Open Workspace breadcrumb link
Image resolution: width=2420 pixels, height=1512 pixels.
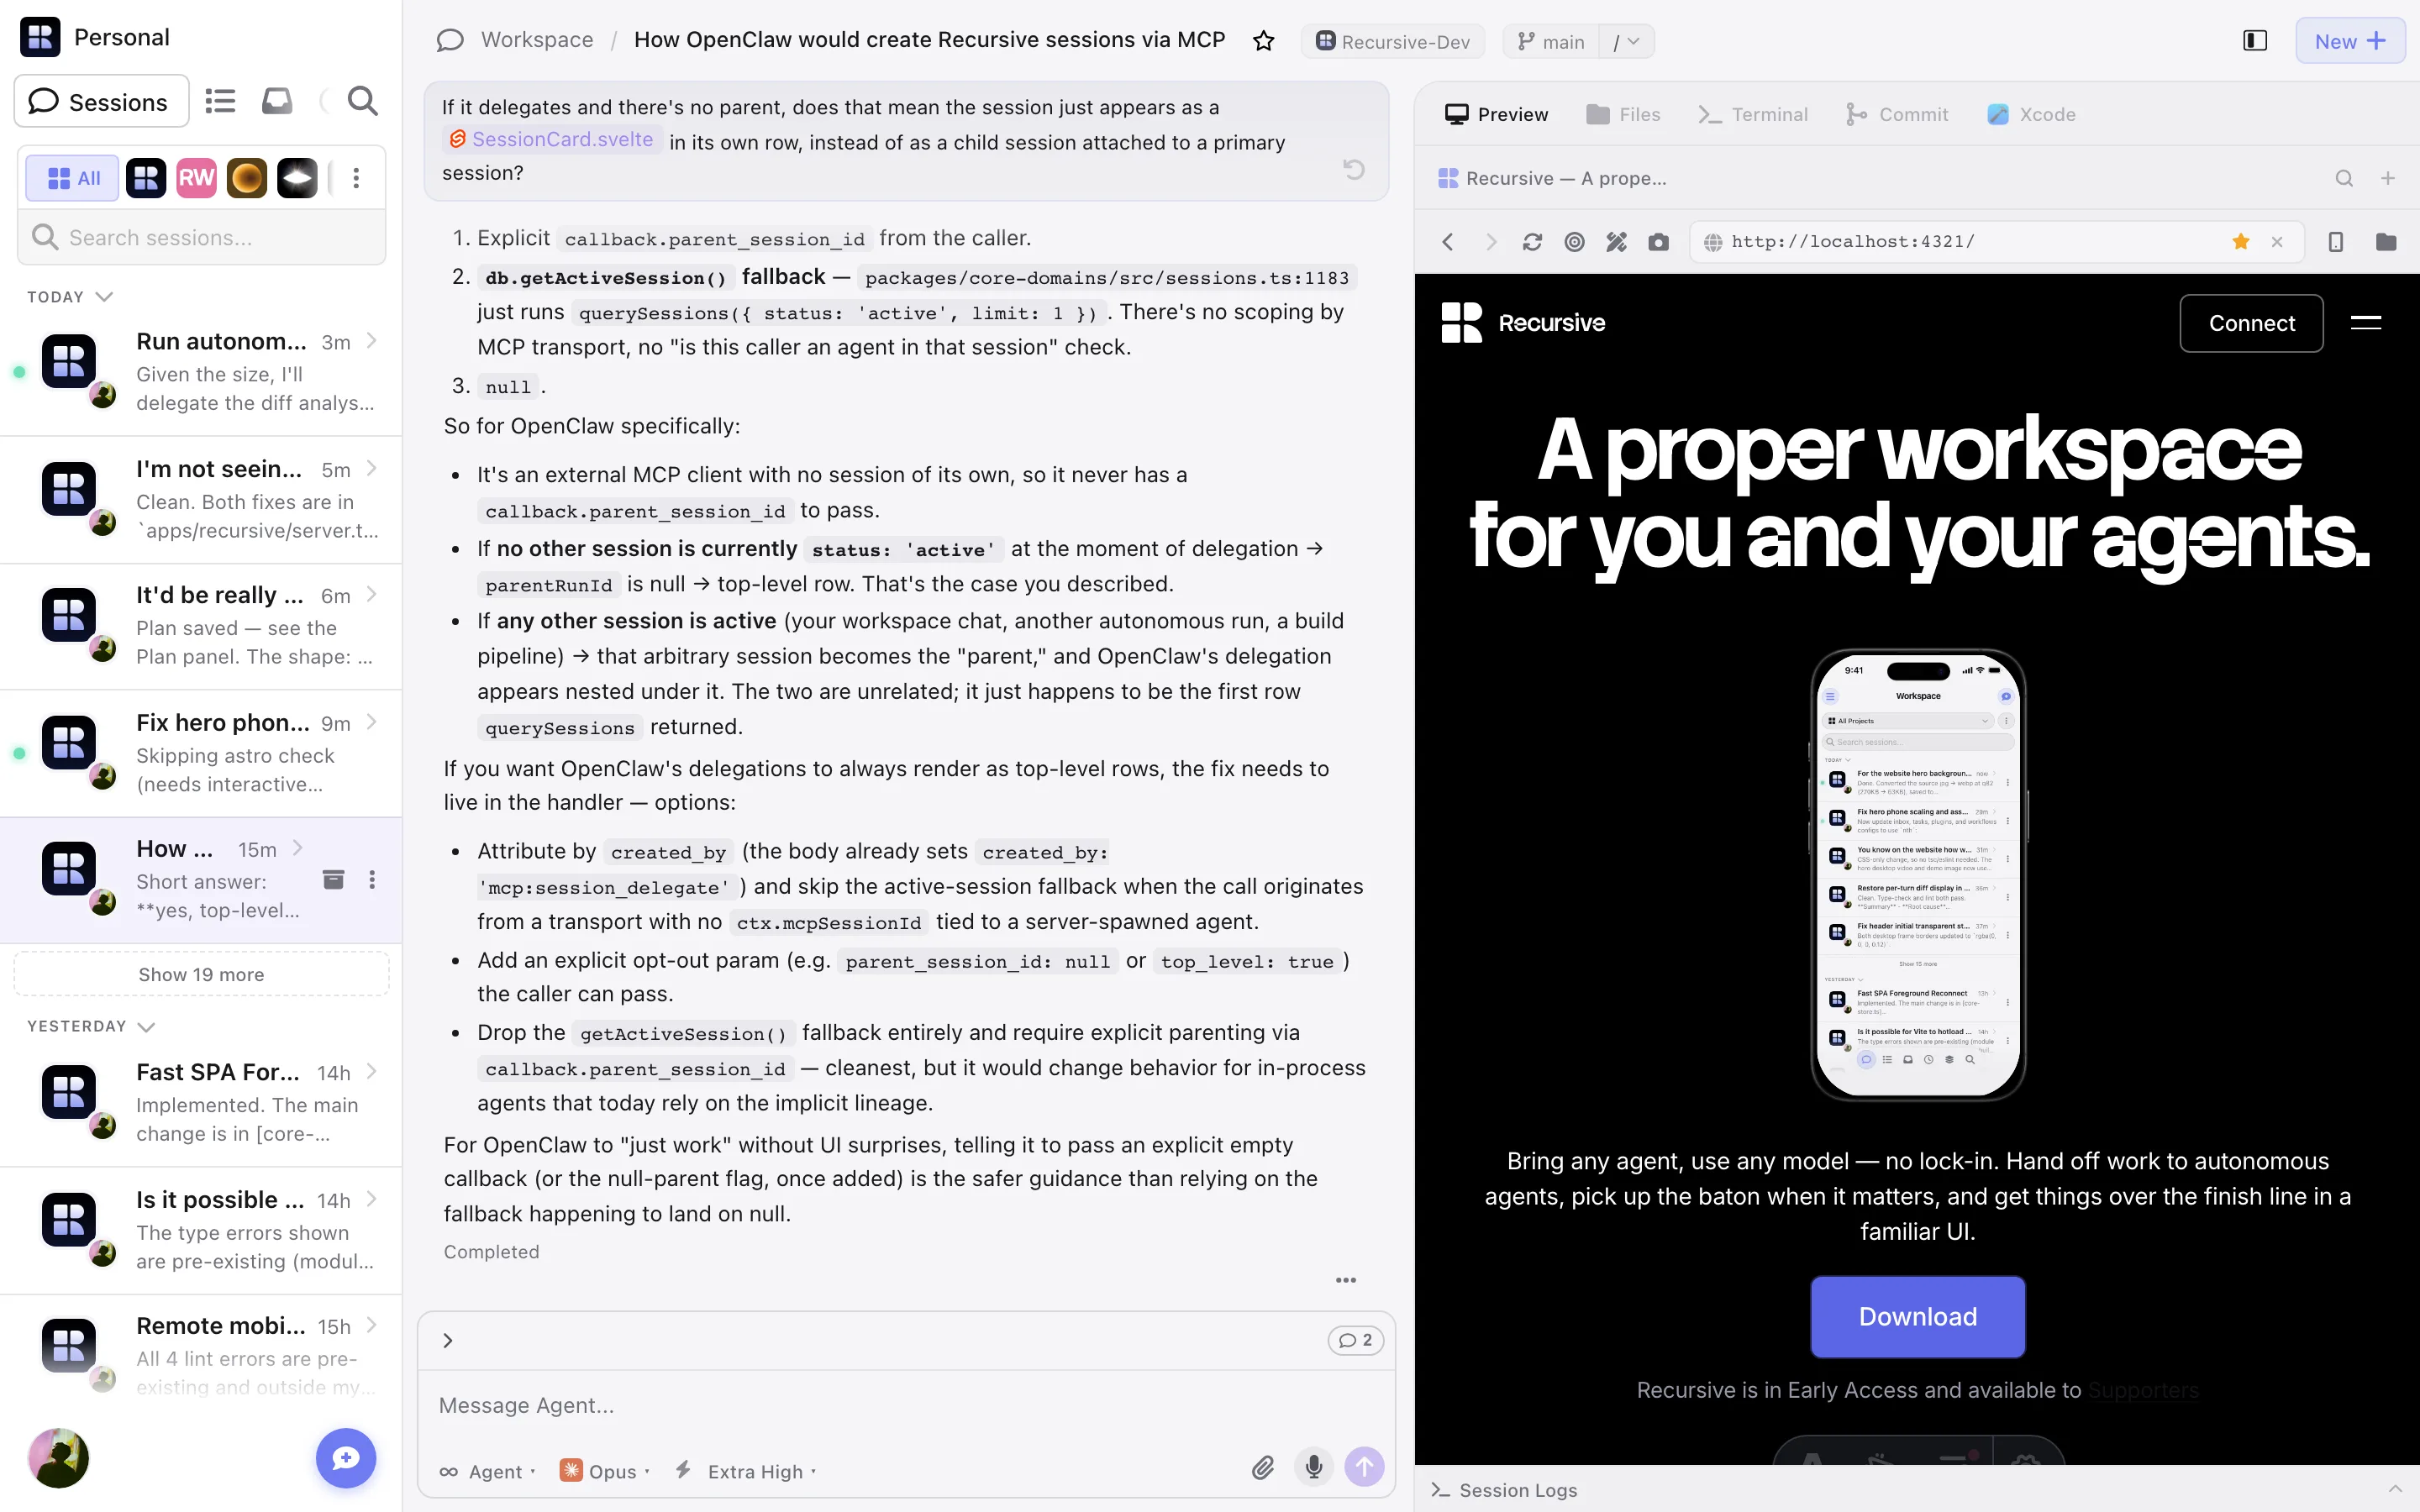coord(537,40)
